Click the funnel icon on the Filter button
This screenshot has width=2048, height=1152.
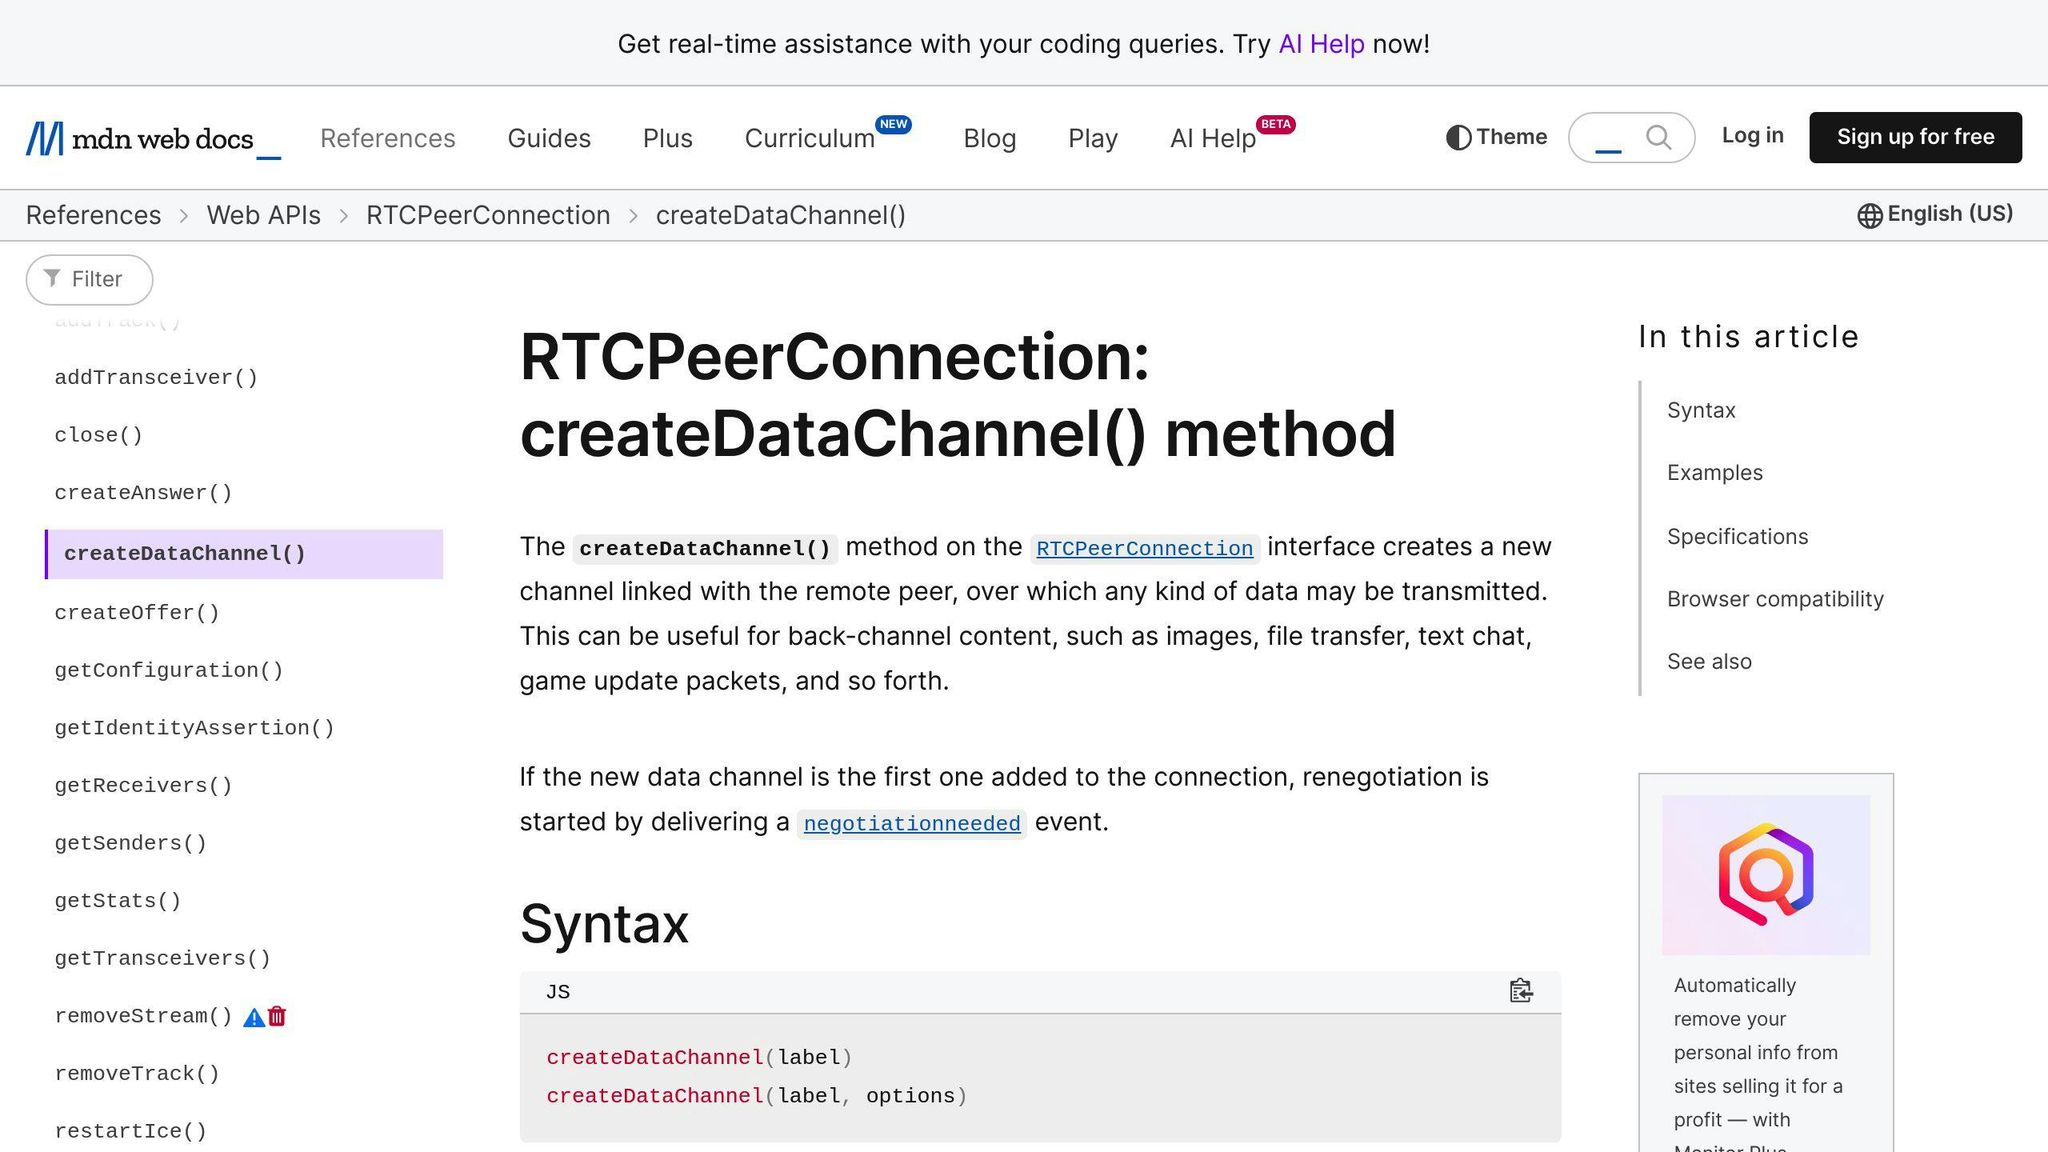(54, 279)
